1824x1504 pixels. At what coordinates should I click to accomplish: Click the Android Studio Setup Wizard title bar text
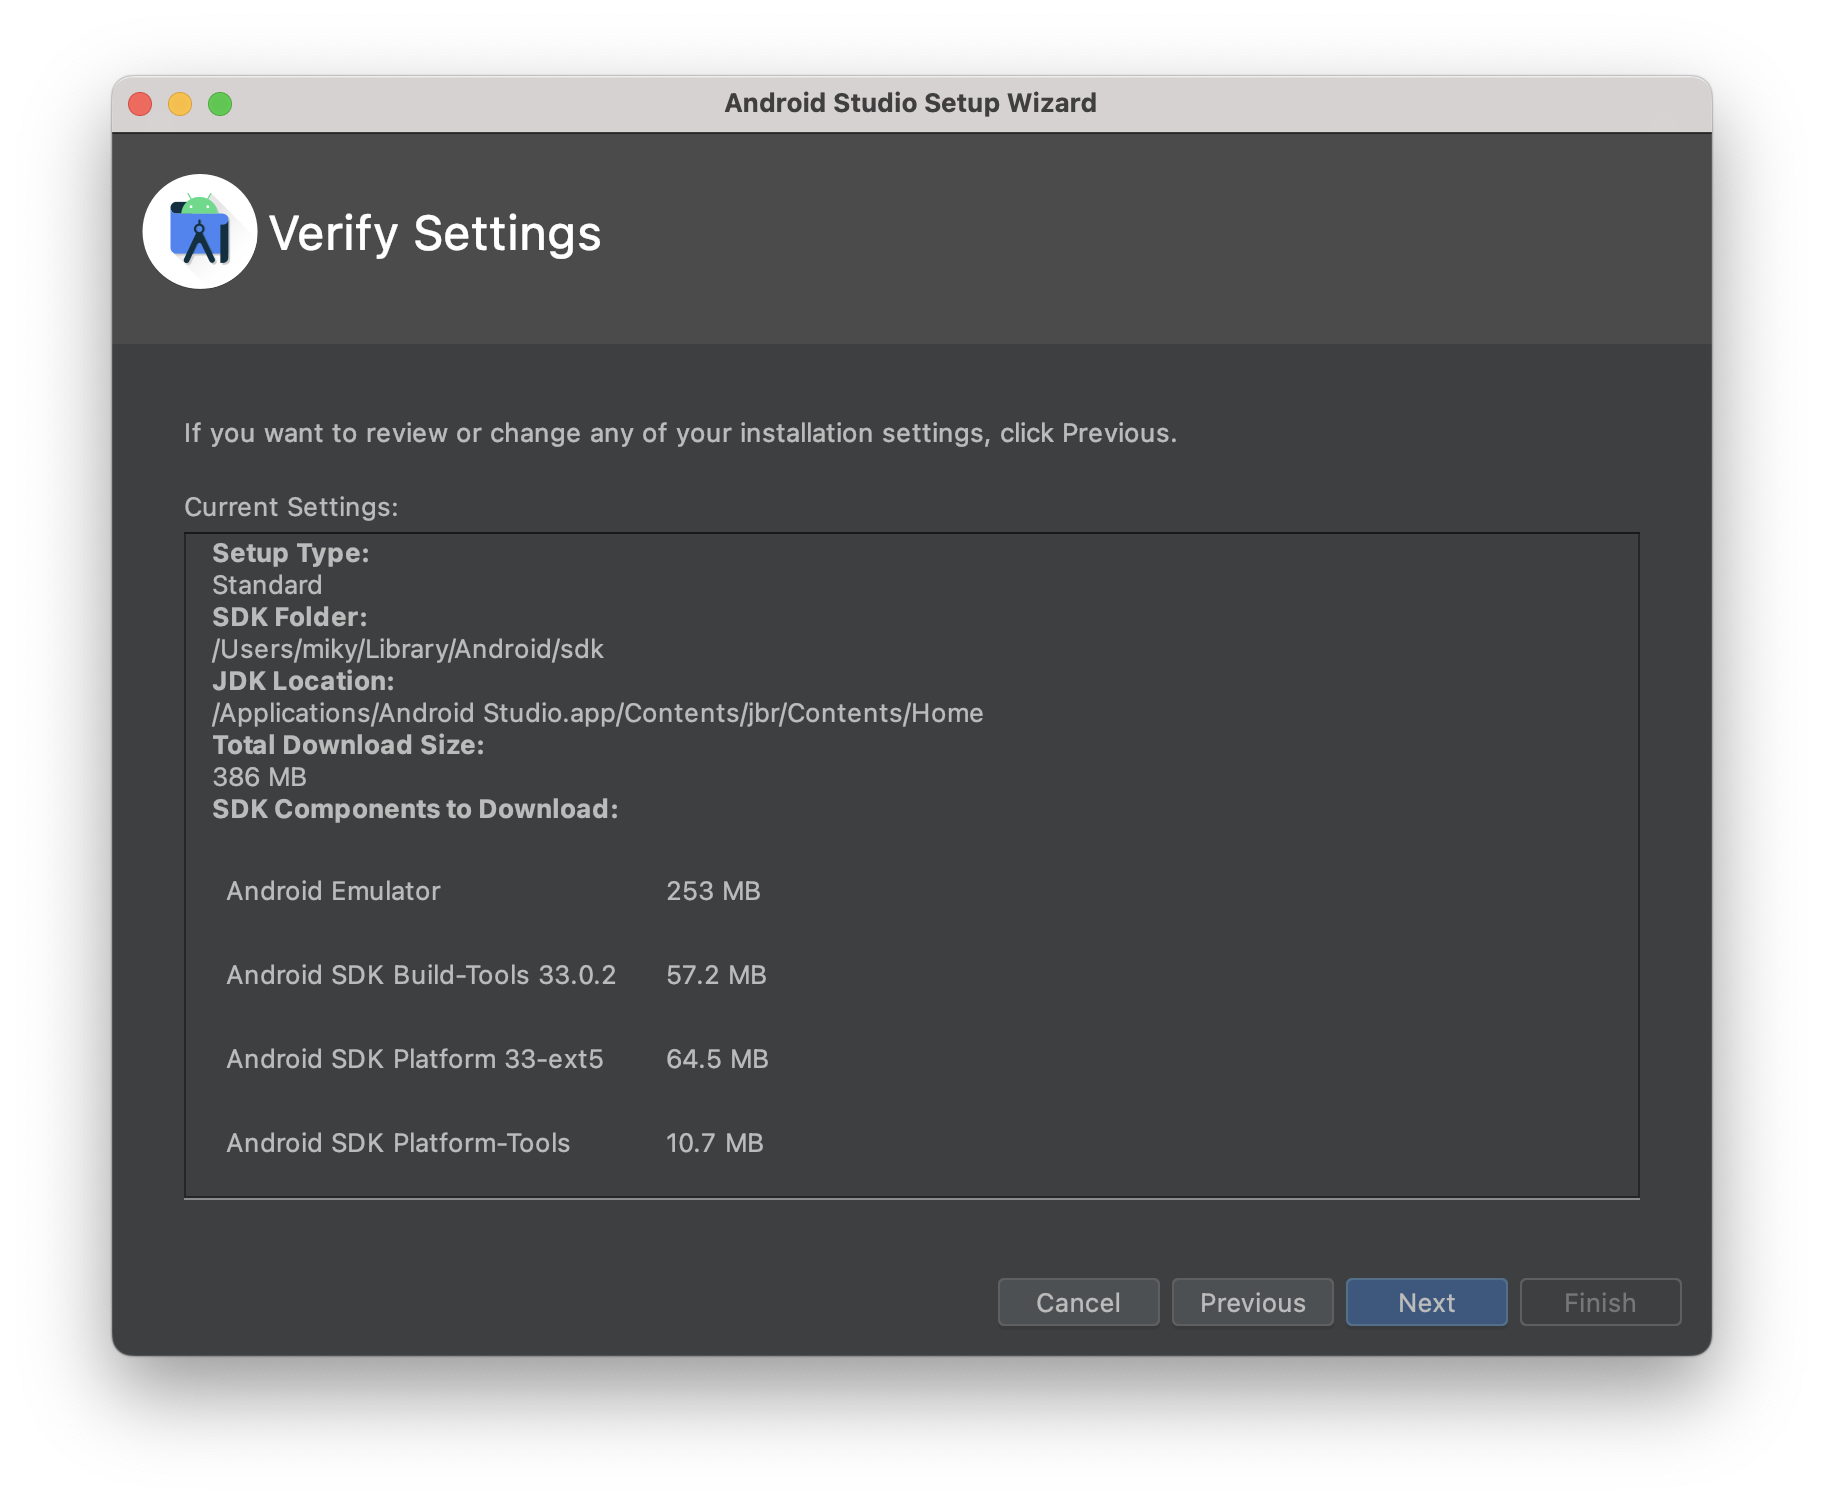pos(910,103)
